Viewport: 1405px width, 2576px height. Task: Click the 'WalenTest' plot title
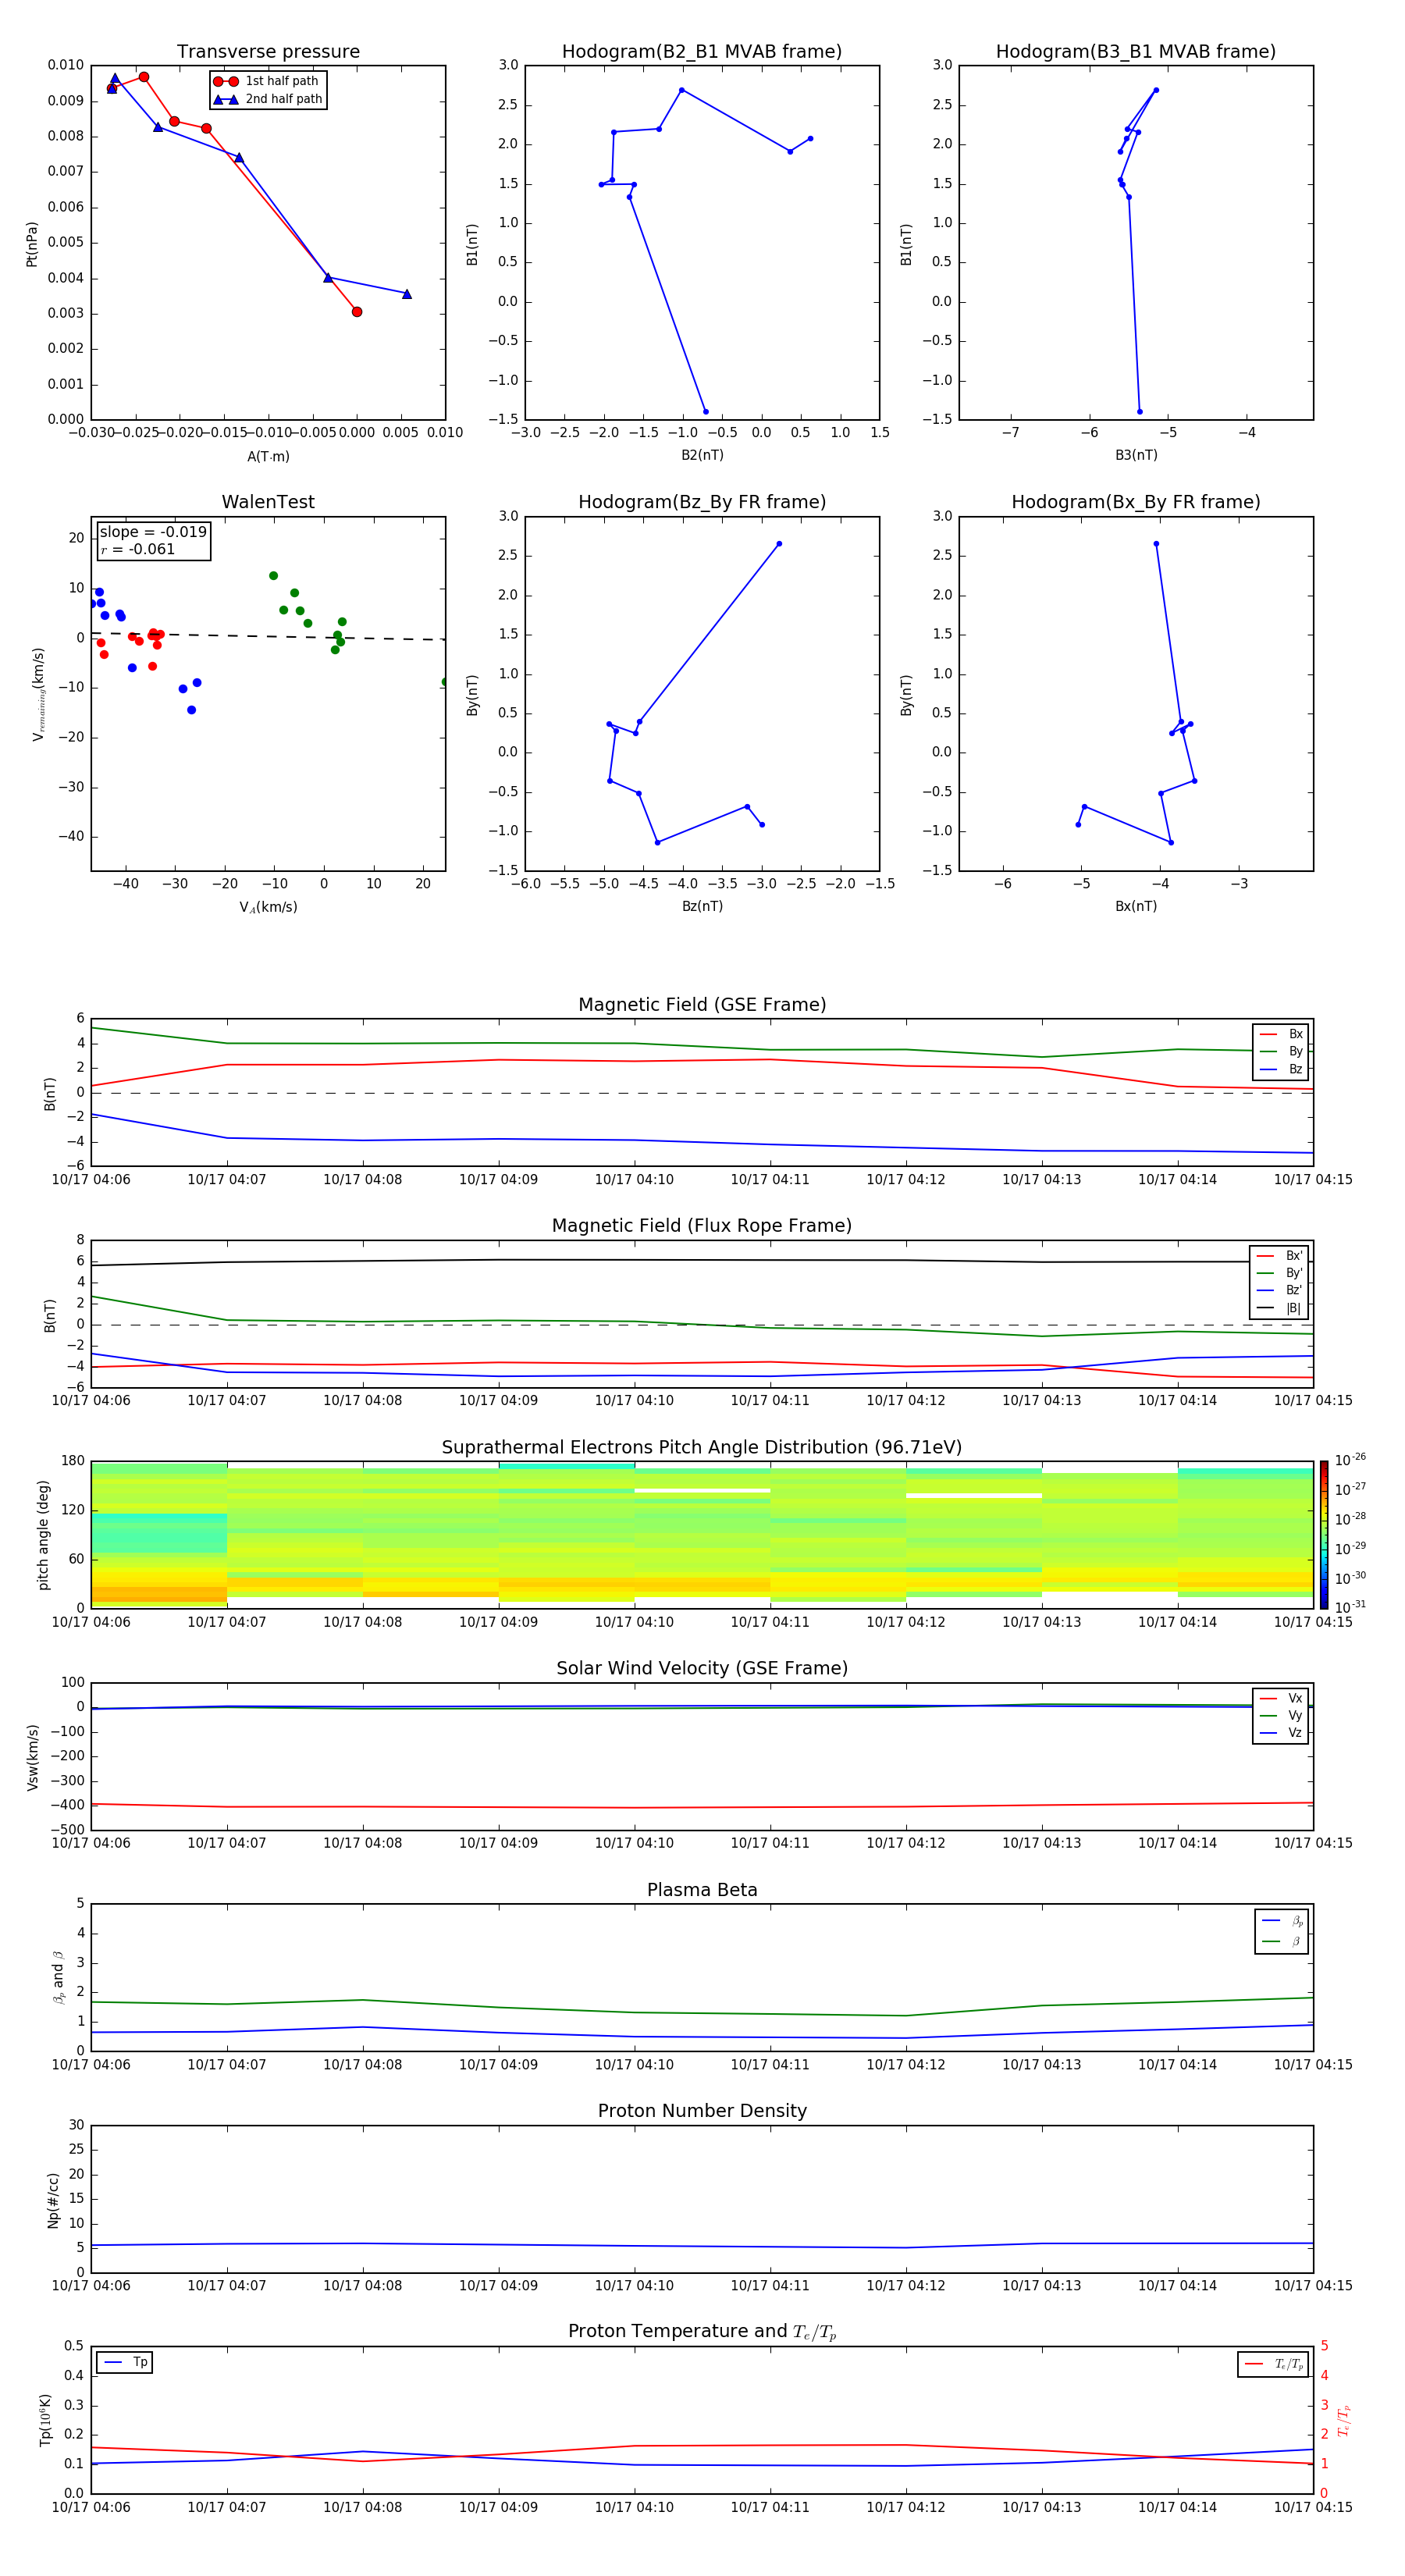point(268,502)
